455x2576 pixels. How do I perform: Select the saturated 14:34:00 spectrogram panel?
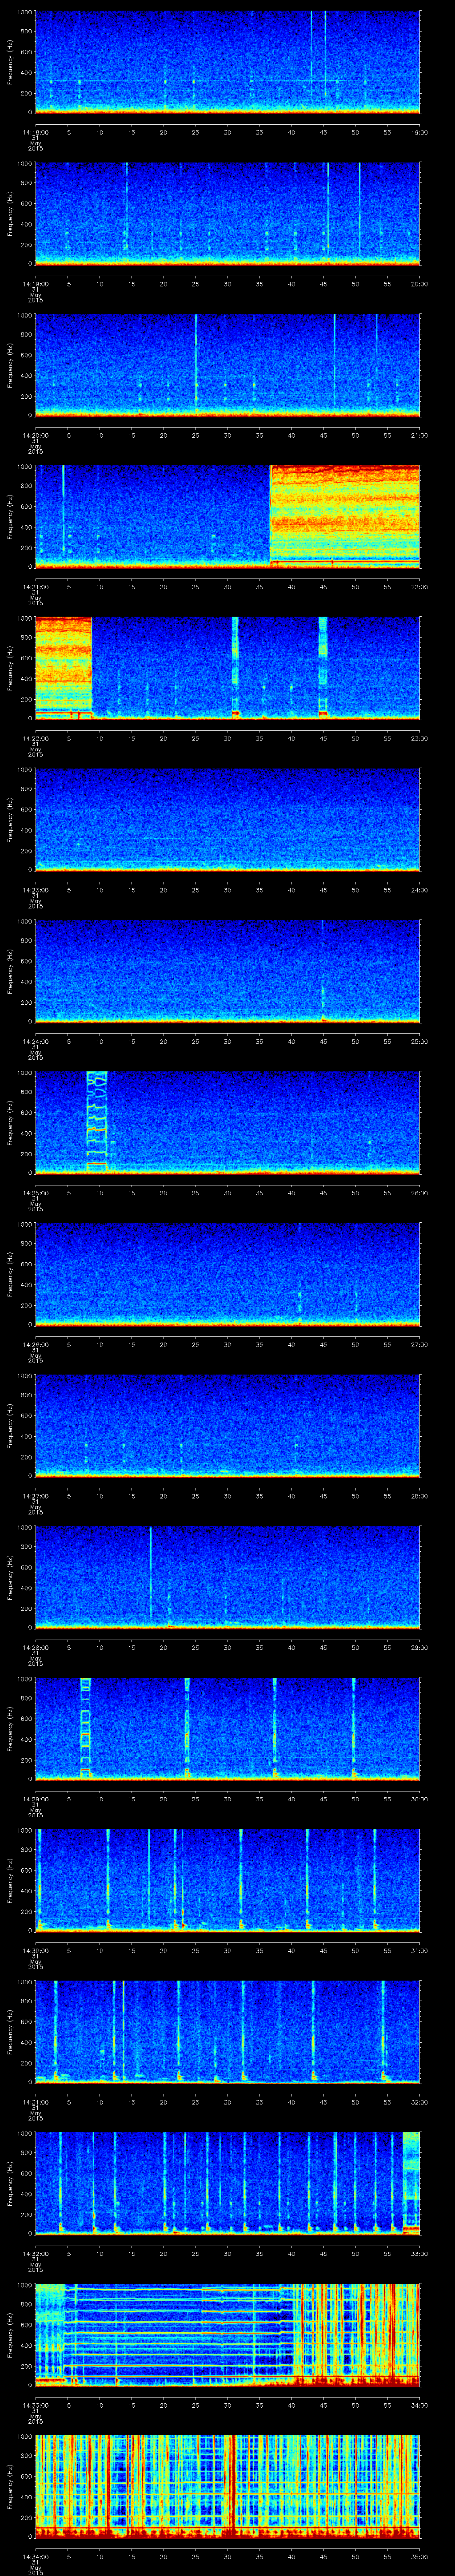coord(227,2486)
